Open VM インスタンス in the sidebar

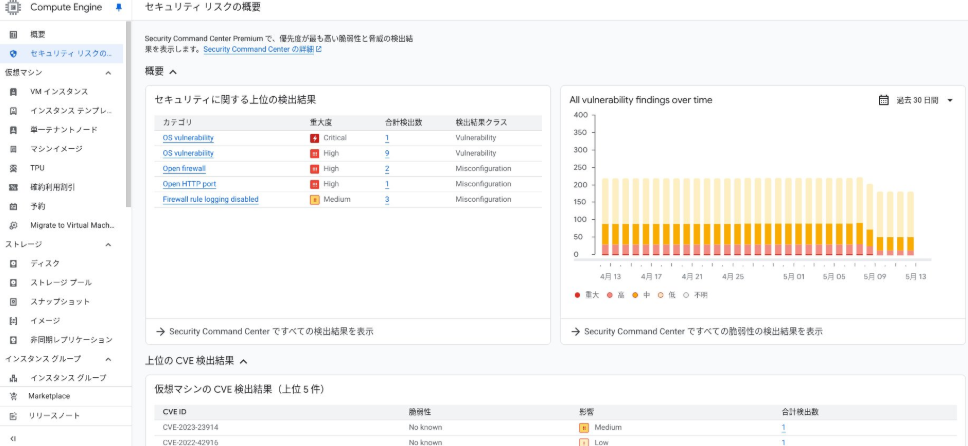coord(59,92)
